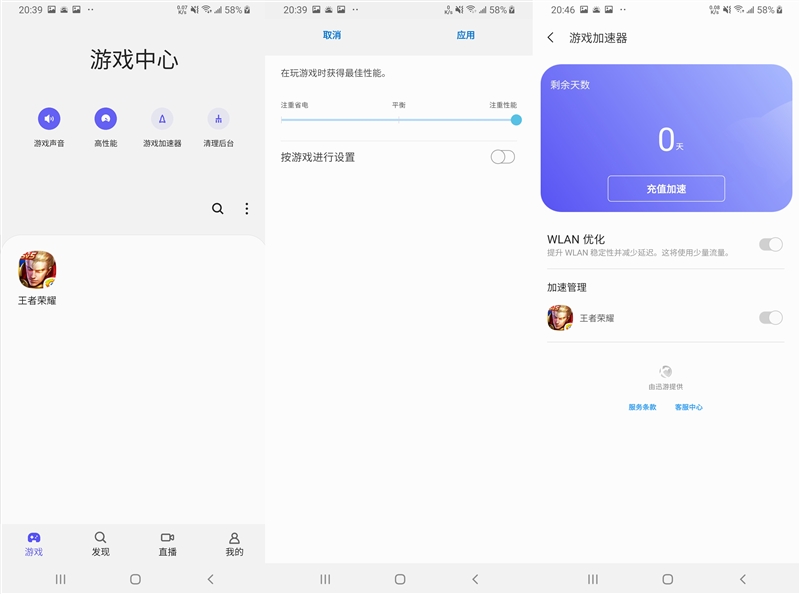Open the search magnifier in Game Center

coord(217,209)
